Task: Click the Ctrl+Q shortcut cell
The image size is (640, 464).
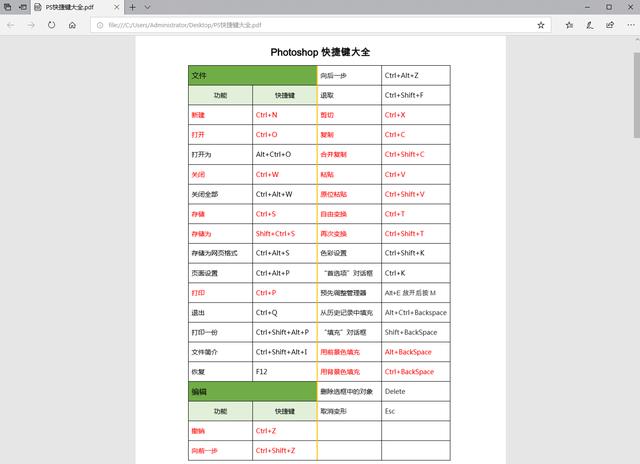Action: click(x=284, y=313)
